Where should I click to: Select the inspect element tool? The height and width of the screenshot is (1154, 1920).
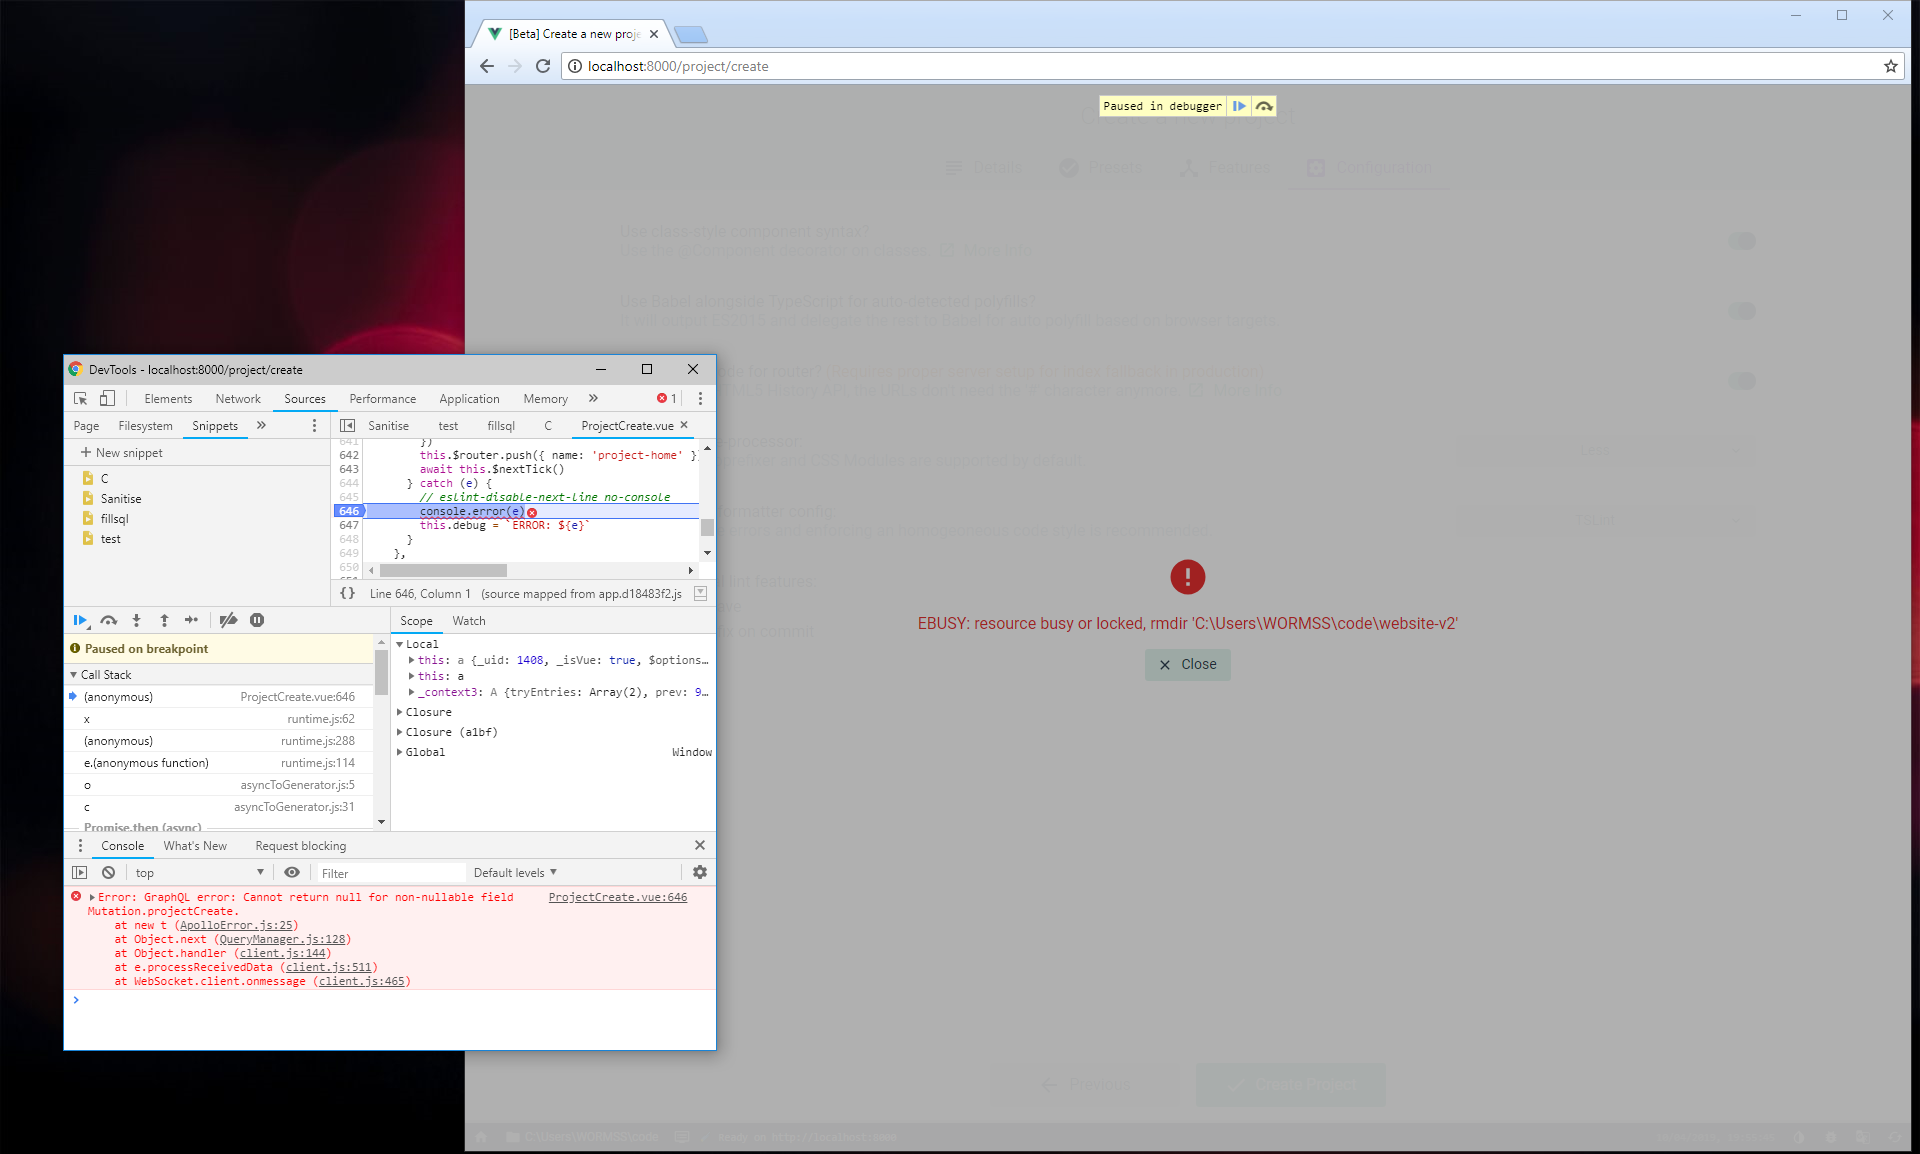point(80,398)
